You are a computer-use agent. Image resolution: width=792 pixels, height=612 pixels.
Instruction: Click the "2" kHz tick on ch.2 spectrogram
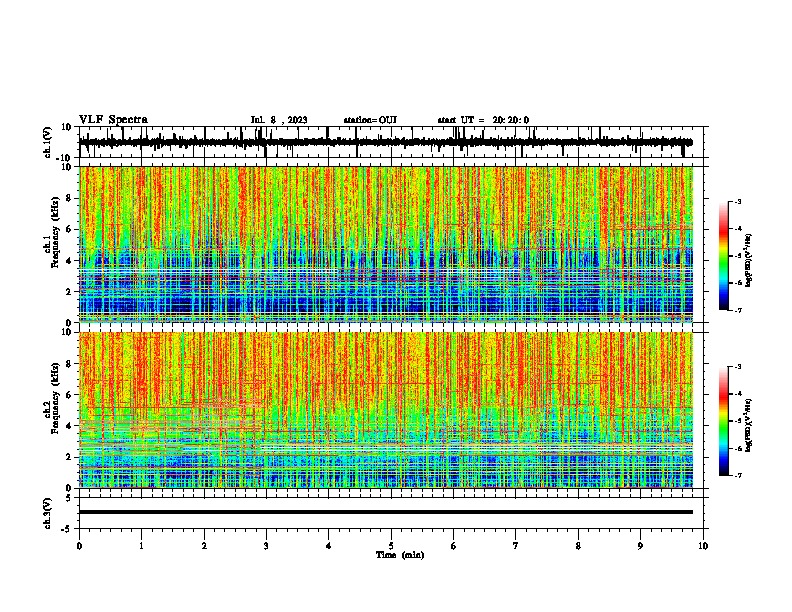[70, 457]
